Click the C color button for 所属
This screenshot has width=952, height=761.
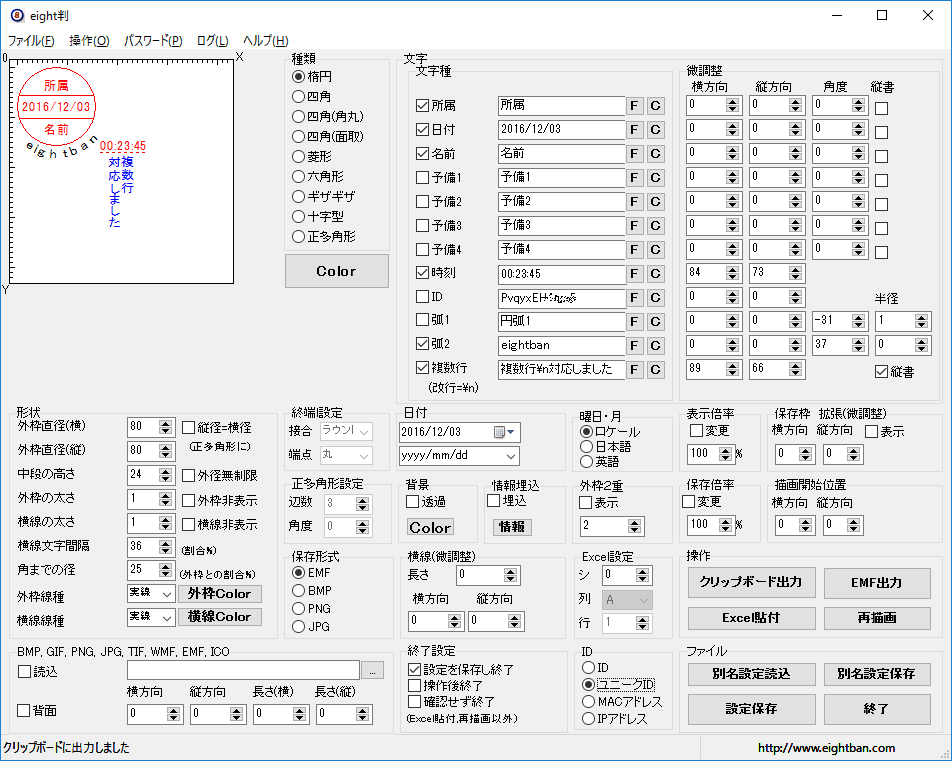[x=655, y=106]
